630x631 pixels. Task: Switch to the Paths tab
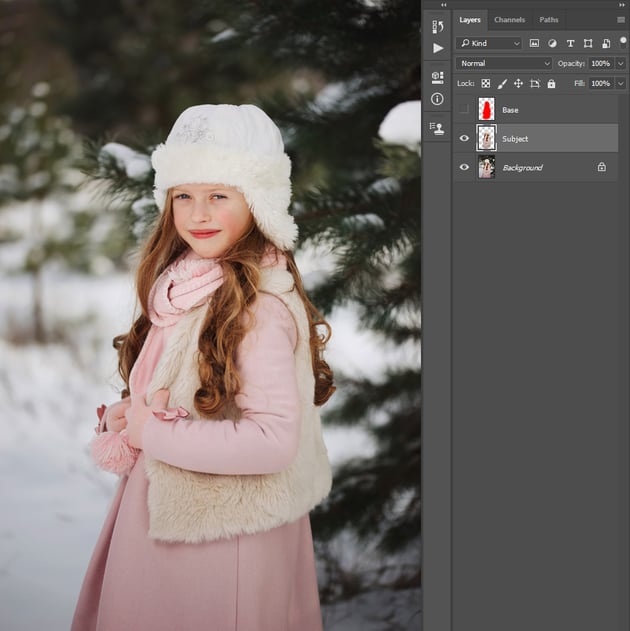point(549,20)
